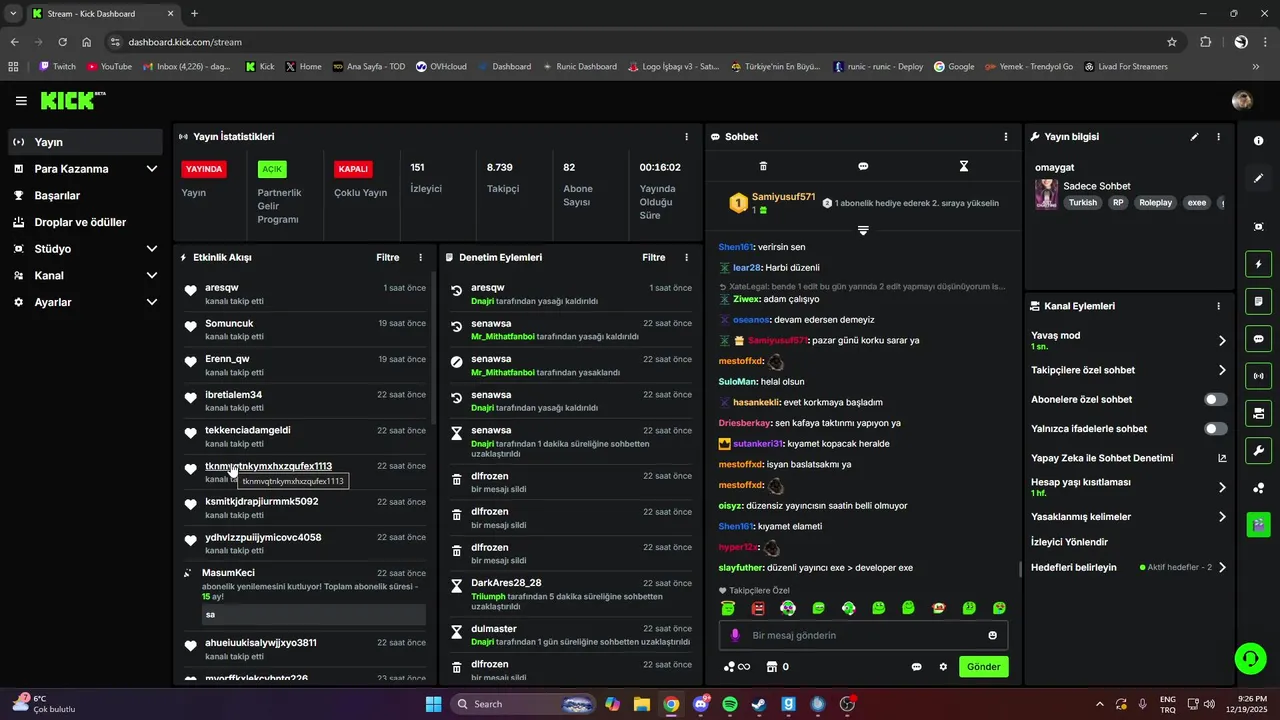Image resolution: width=1280 pixels, height=720 pixels.
Task: Open Steam from Windows taskbar
Action: click(759, 704)
